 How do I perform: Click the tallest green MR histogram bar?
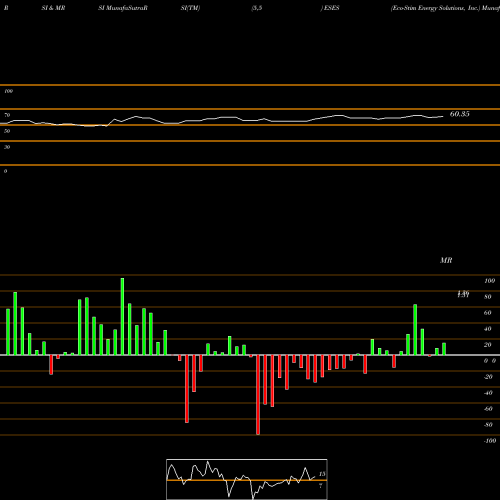122,316
